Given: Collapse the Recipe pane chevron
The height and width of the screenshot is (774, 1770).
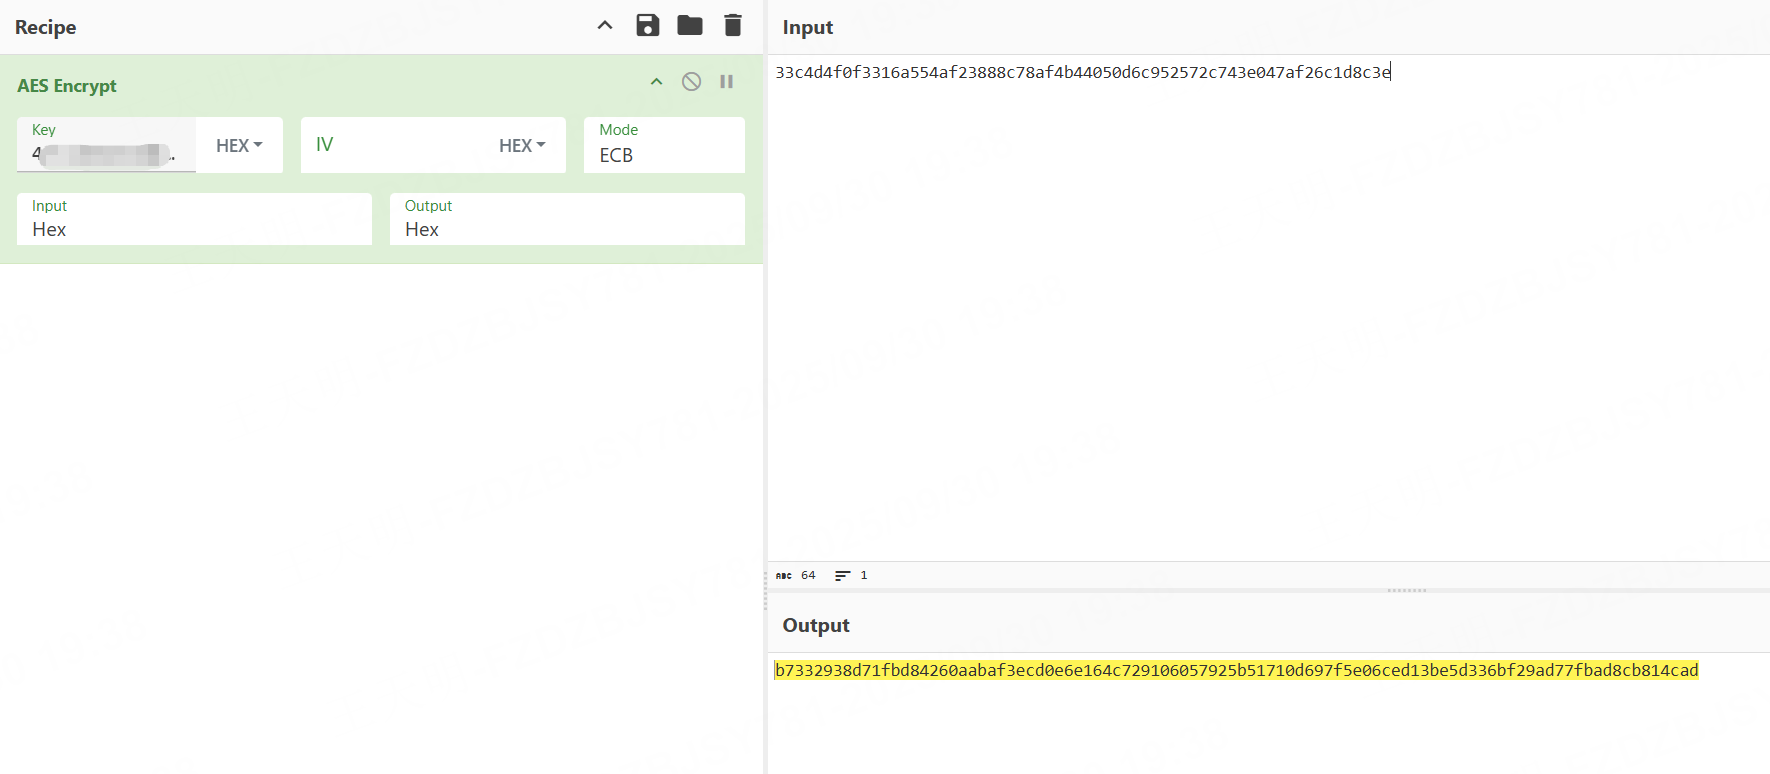Looking at the screenshot, I should pos(605,25).
